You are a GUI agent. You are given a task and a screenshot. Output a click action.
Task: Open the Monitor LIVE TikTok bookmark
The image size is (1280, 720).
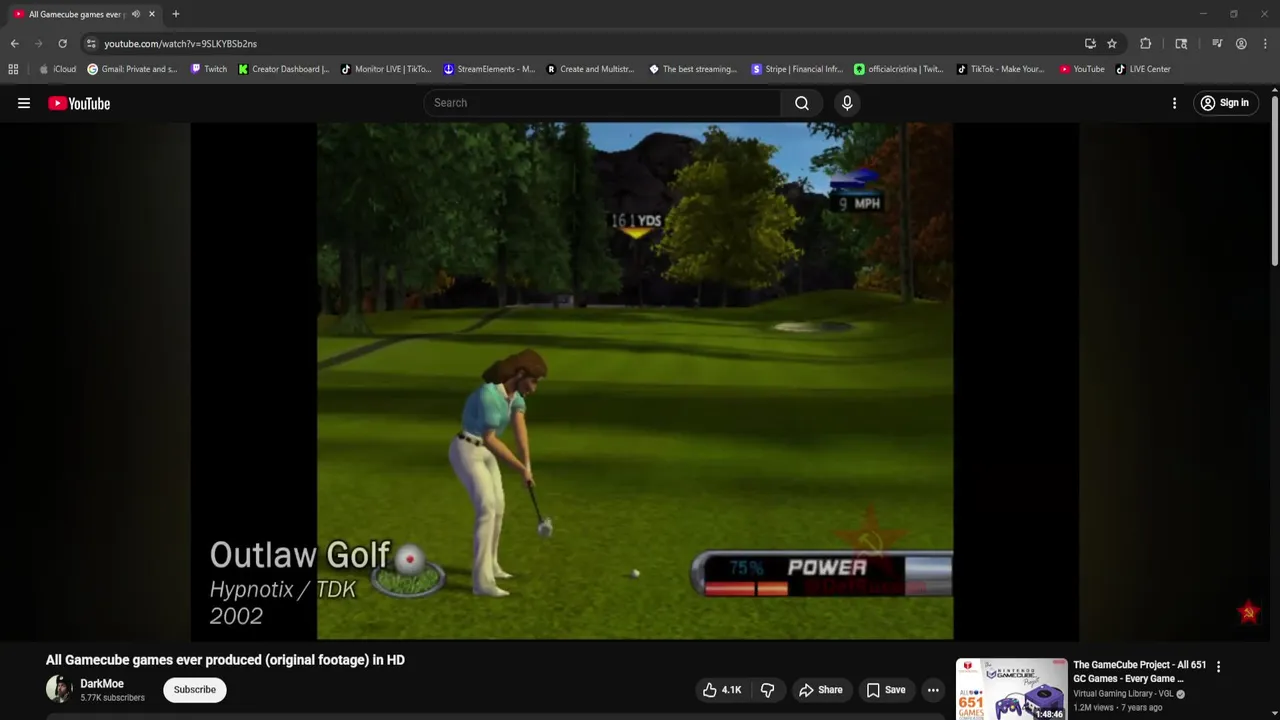coord(386,69)
